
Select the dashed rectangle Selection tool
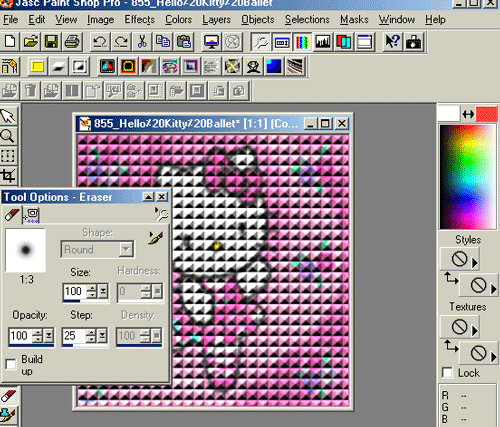[x=8, y=156]
